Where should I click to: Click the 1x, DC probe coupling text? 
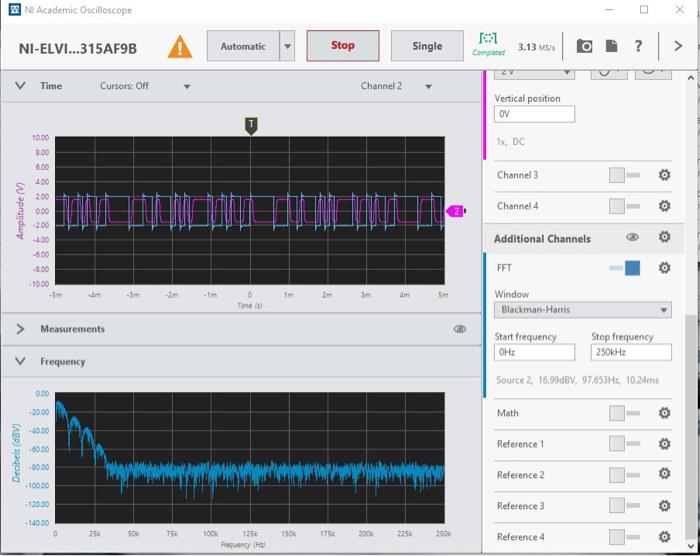(510, 142)
